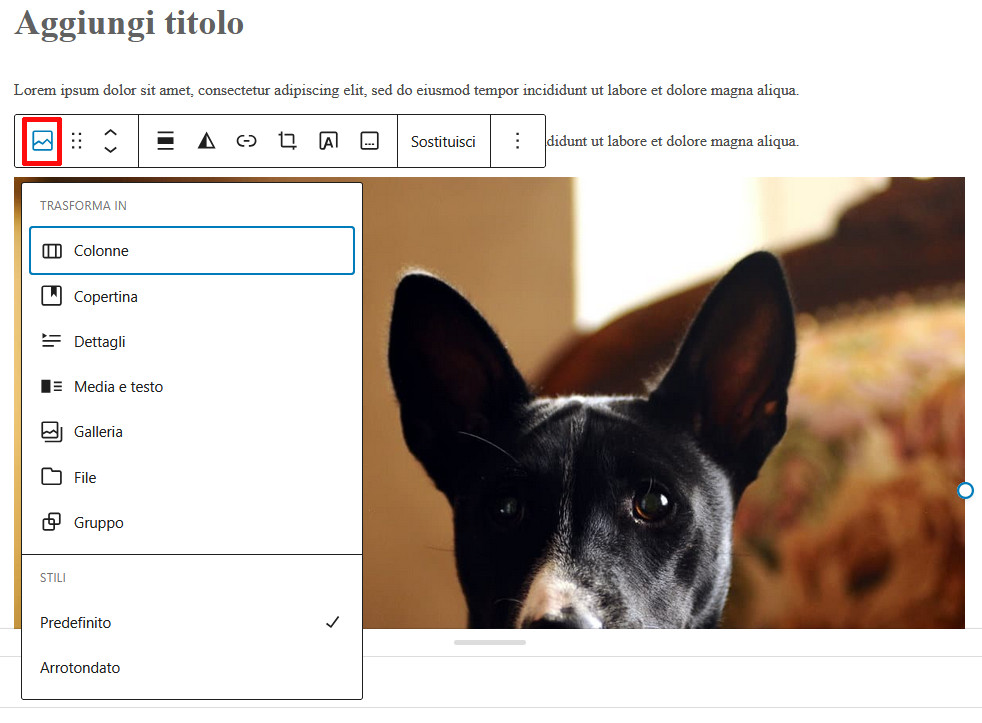
Task: Select the crop tool icon
Action: tap(287, 141)
